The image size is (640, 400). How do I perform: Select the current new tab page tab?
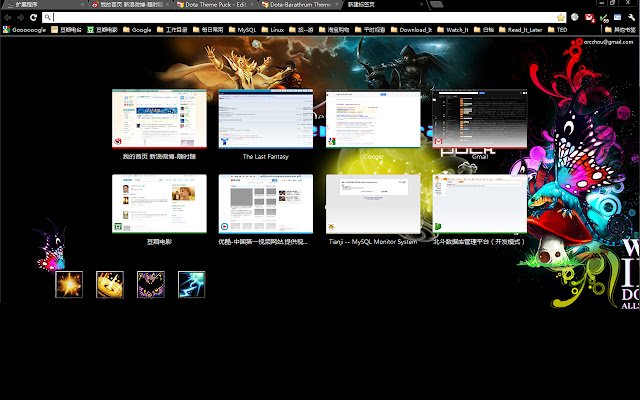[384, 4]
